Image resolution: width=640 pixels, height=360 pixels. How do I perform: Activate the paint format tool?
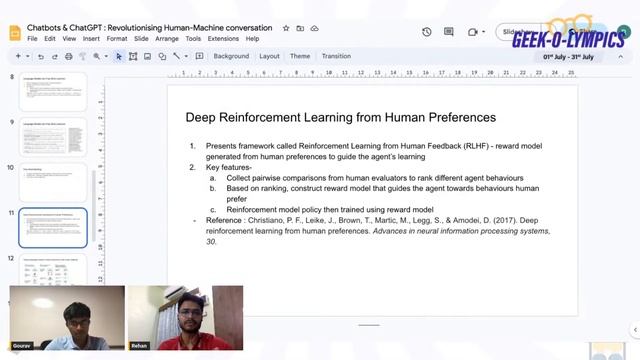click(82, 56)
